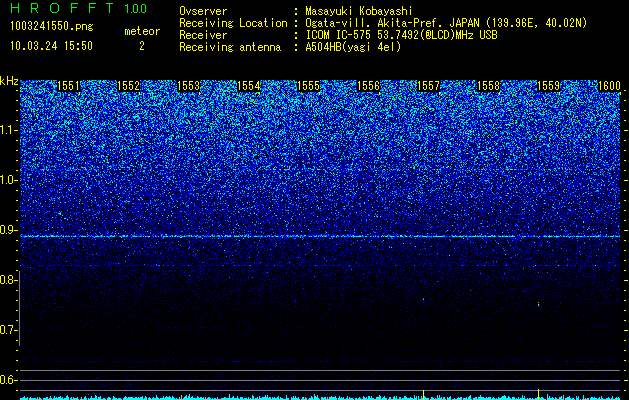Click the 1557 time label

[x=428, y=86]
